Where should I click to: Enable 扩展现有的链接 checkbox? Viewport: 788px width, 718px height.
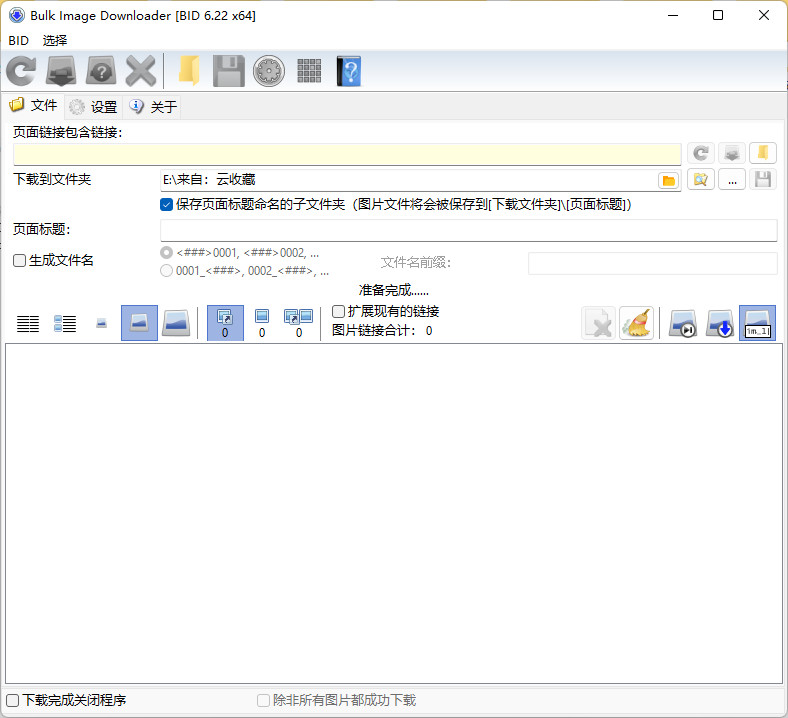point(338,312)
